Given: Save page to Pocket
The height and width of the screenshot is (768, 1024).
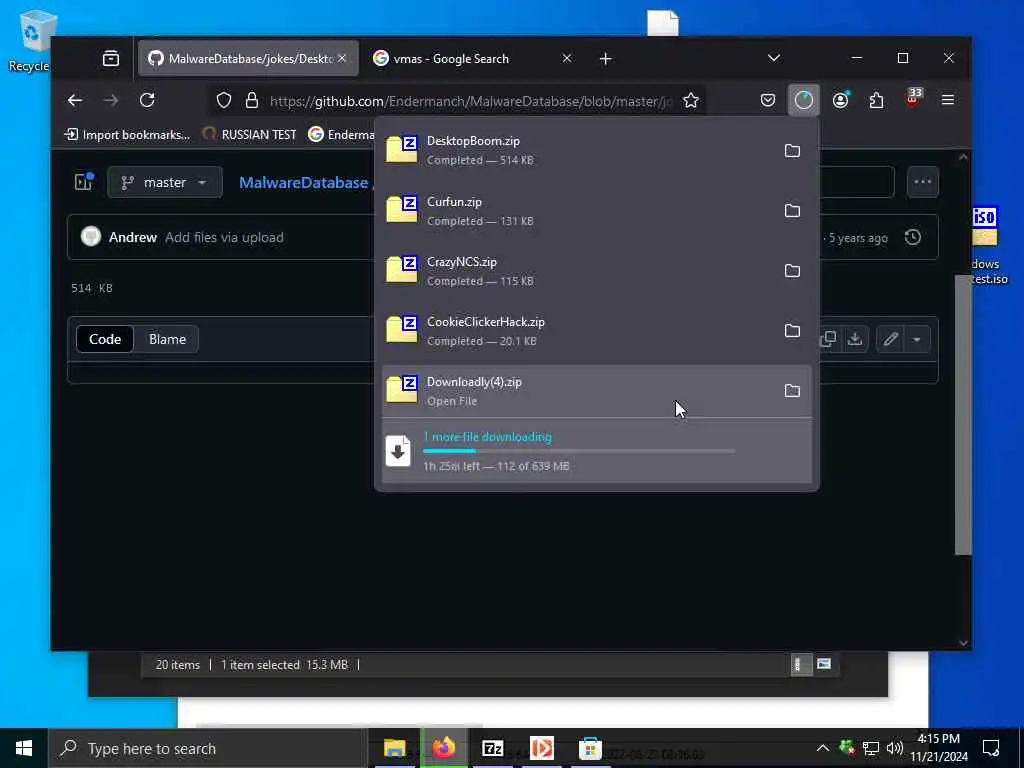Looking at the screenshot, I should (x=768, y=100).
